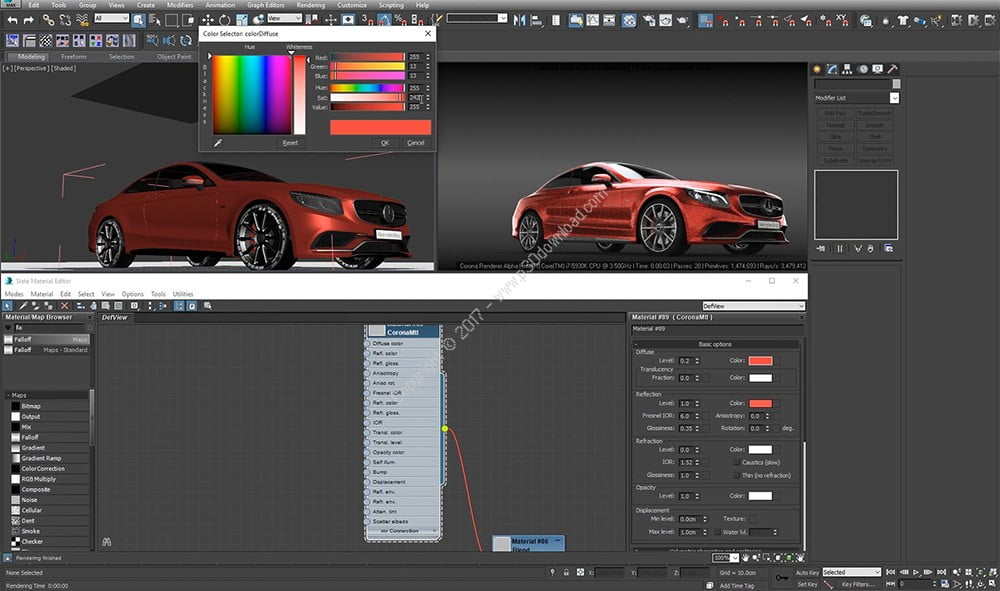1000x591 pixels.
Task: Click the map slot beside Diffuse color swatch
Action: (777, 361)
